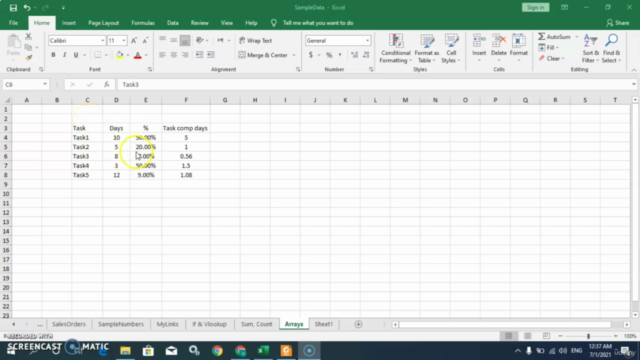Viewport: 640px width, 360px height.
Task: Decrease the decimal places
Action: click(366, 55)
